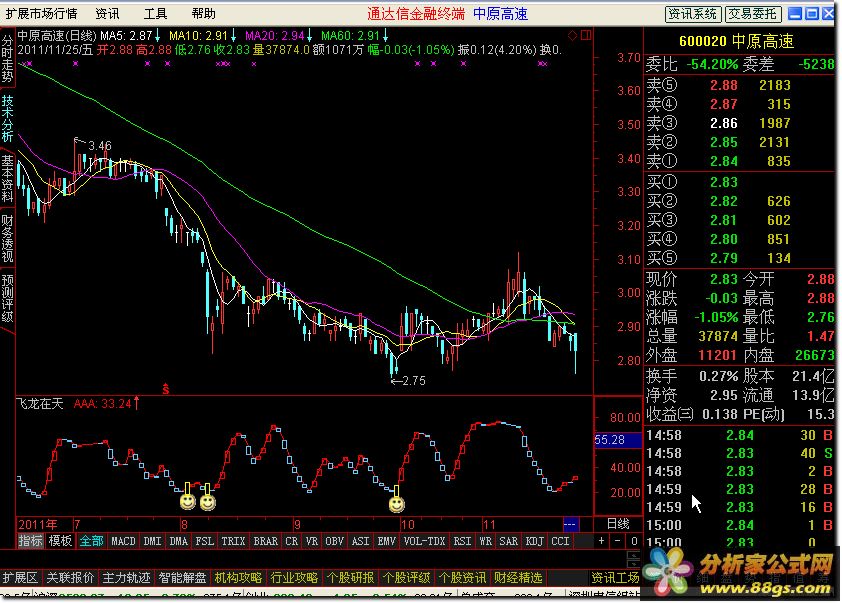Open the 智能解盘 bottom tab
The height and width of the screenshot is (603, 842).
[182, 578]
